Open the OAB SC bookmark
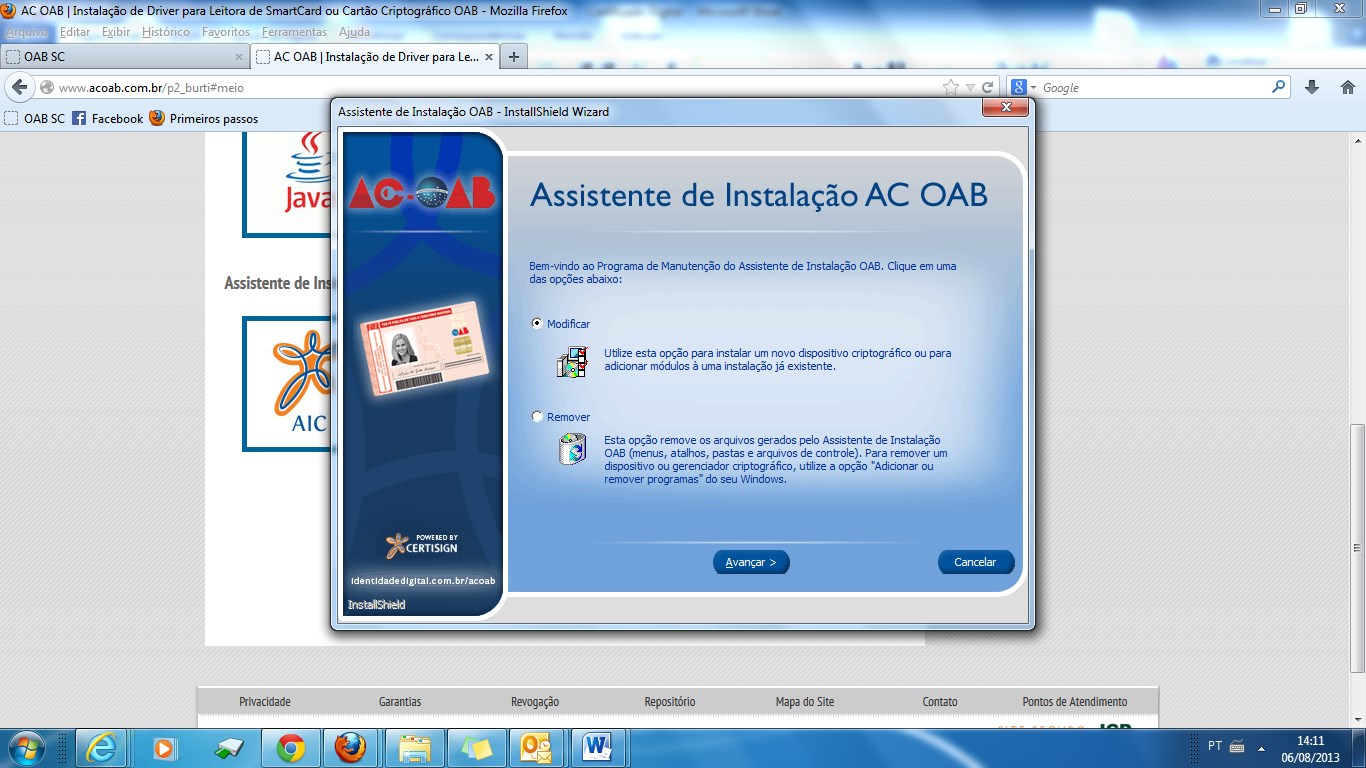 (34, 118)
